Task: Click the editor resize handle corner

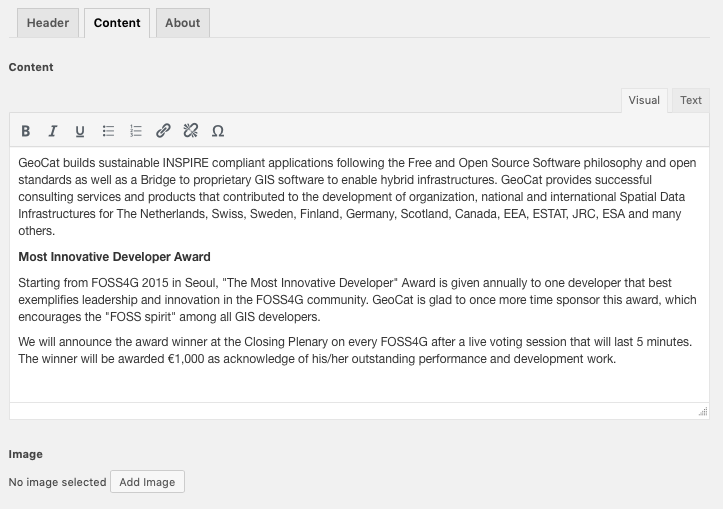Action: pyautogui.click(x=703, y=411)
